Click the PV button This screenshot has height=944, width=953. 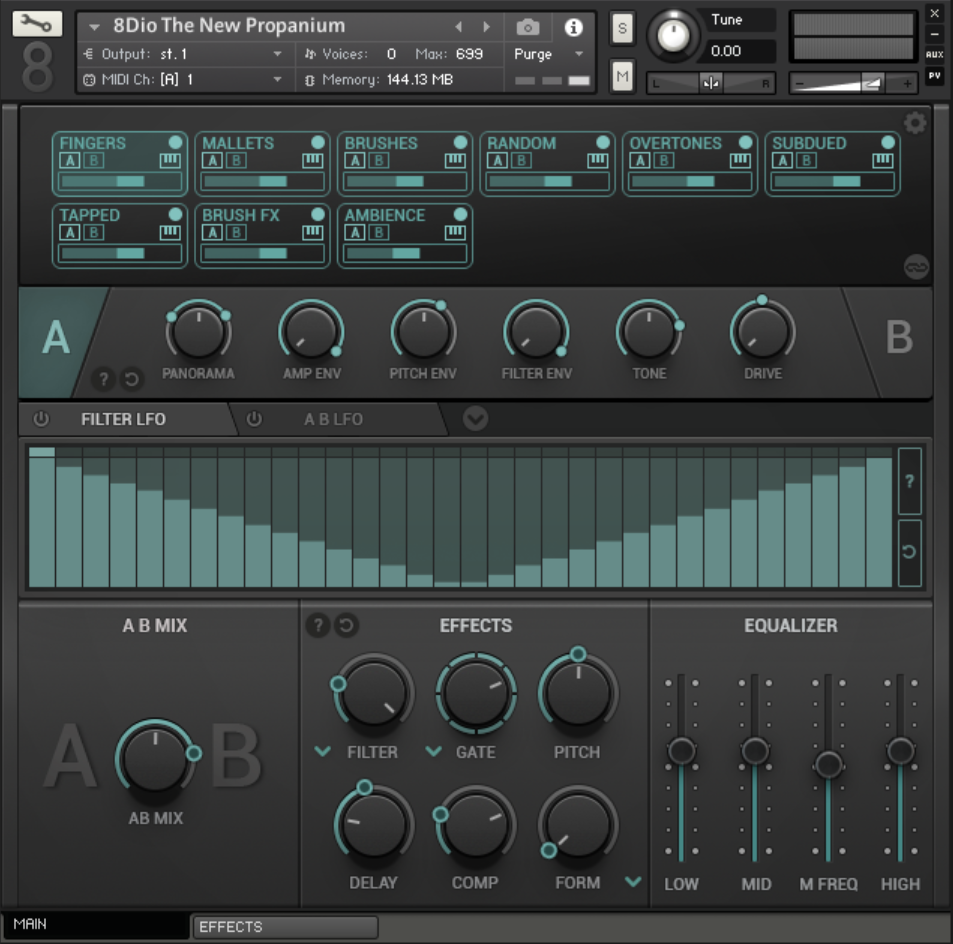(x=934, y=76)
